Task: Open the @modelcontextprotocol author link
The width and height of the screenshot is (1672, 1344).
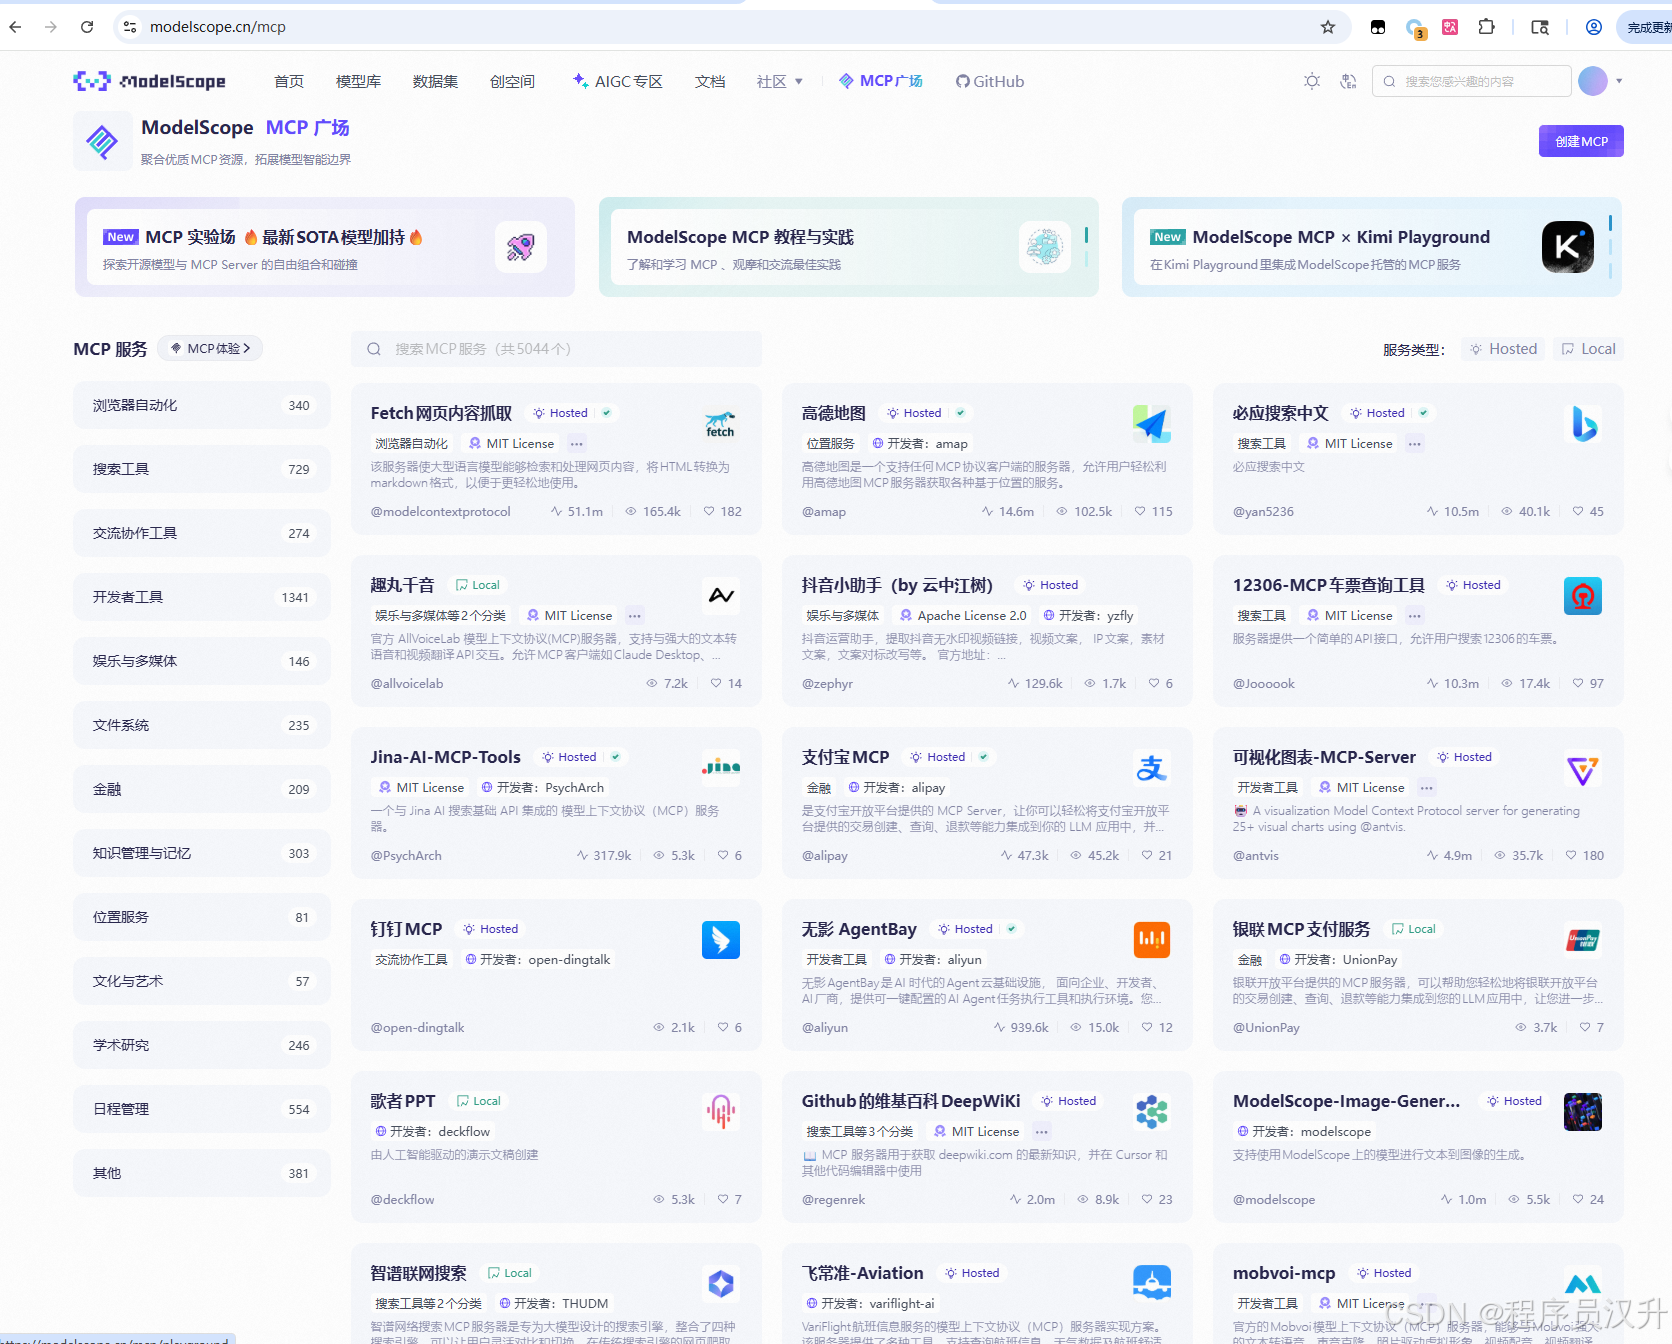Action: pos(440,512)
